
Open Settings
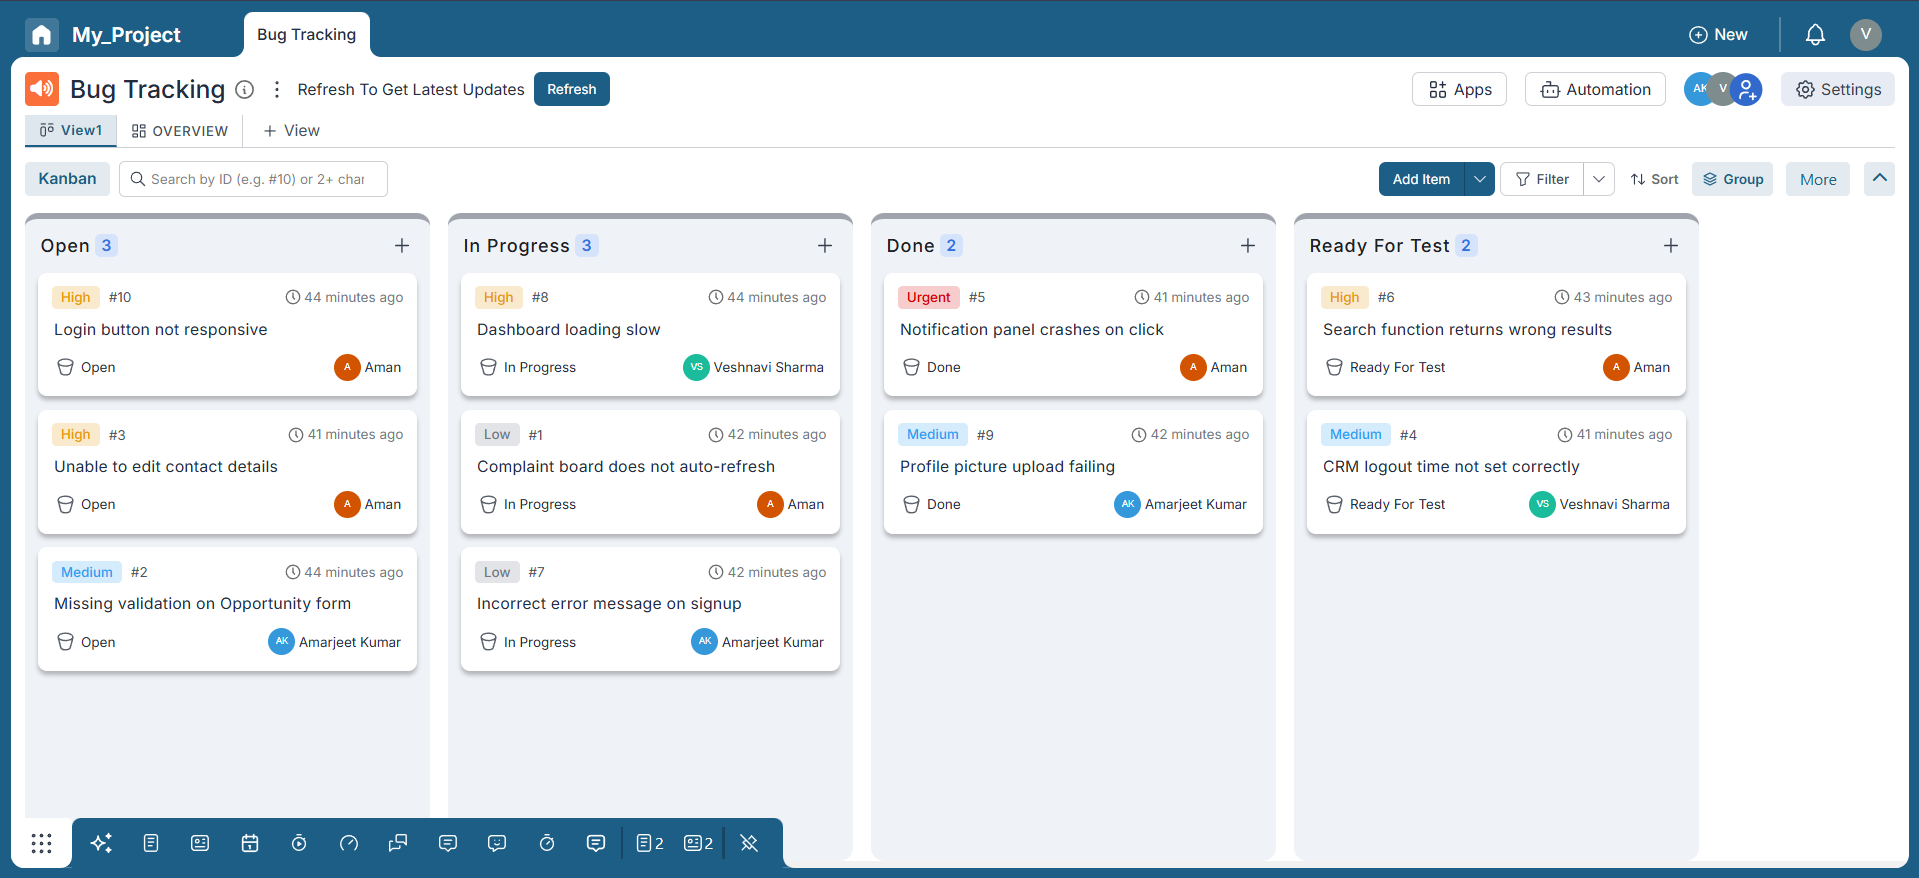click(1838, 89)
